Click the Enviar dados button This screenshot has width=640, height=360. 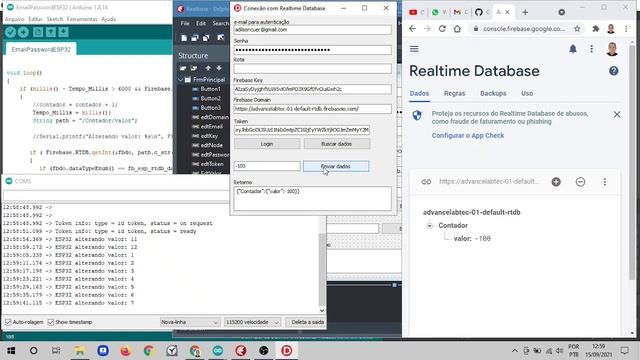pyautogui.click(x=336, y=166)
